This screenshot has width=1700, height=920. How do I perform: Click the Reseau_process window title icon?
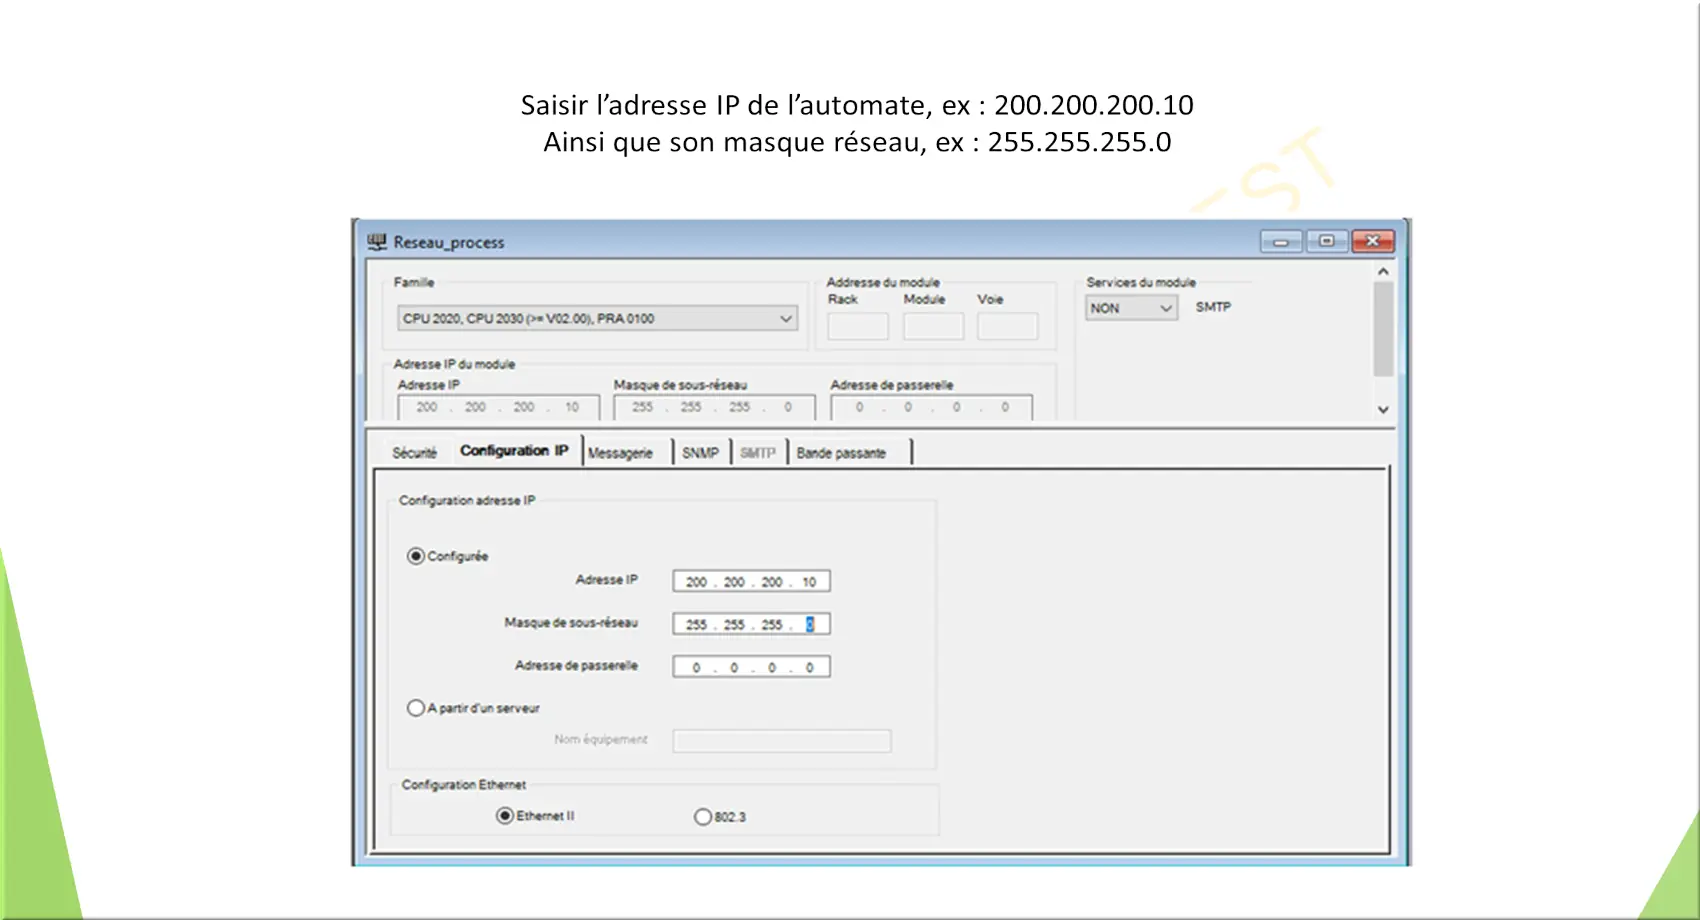click(x=377, y=242)
